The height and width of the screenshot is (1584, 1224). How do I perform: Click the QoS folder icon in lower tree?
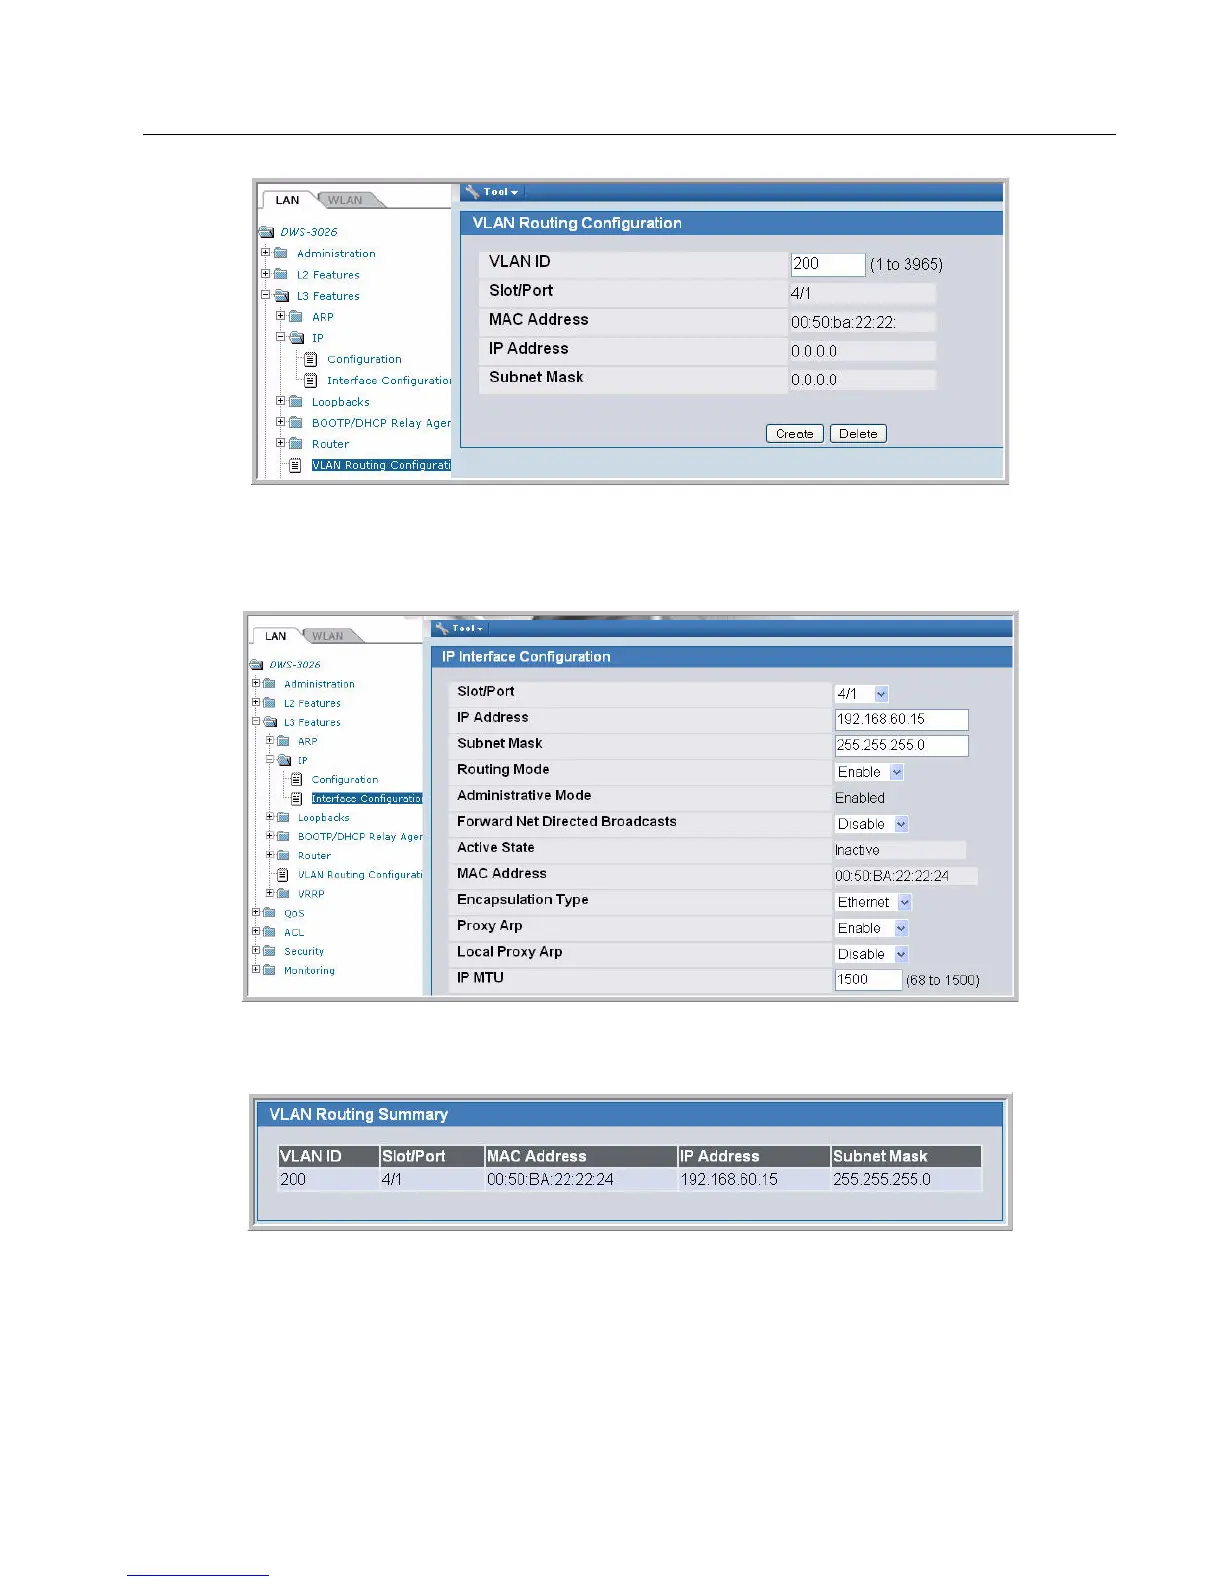[x=269, y=913]
